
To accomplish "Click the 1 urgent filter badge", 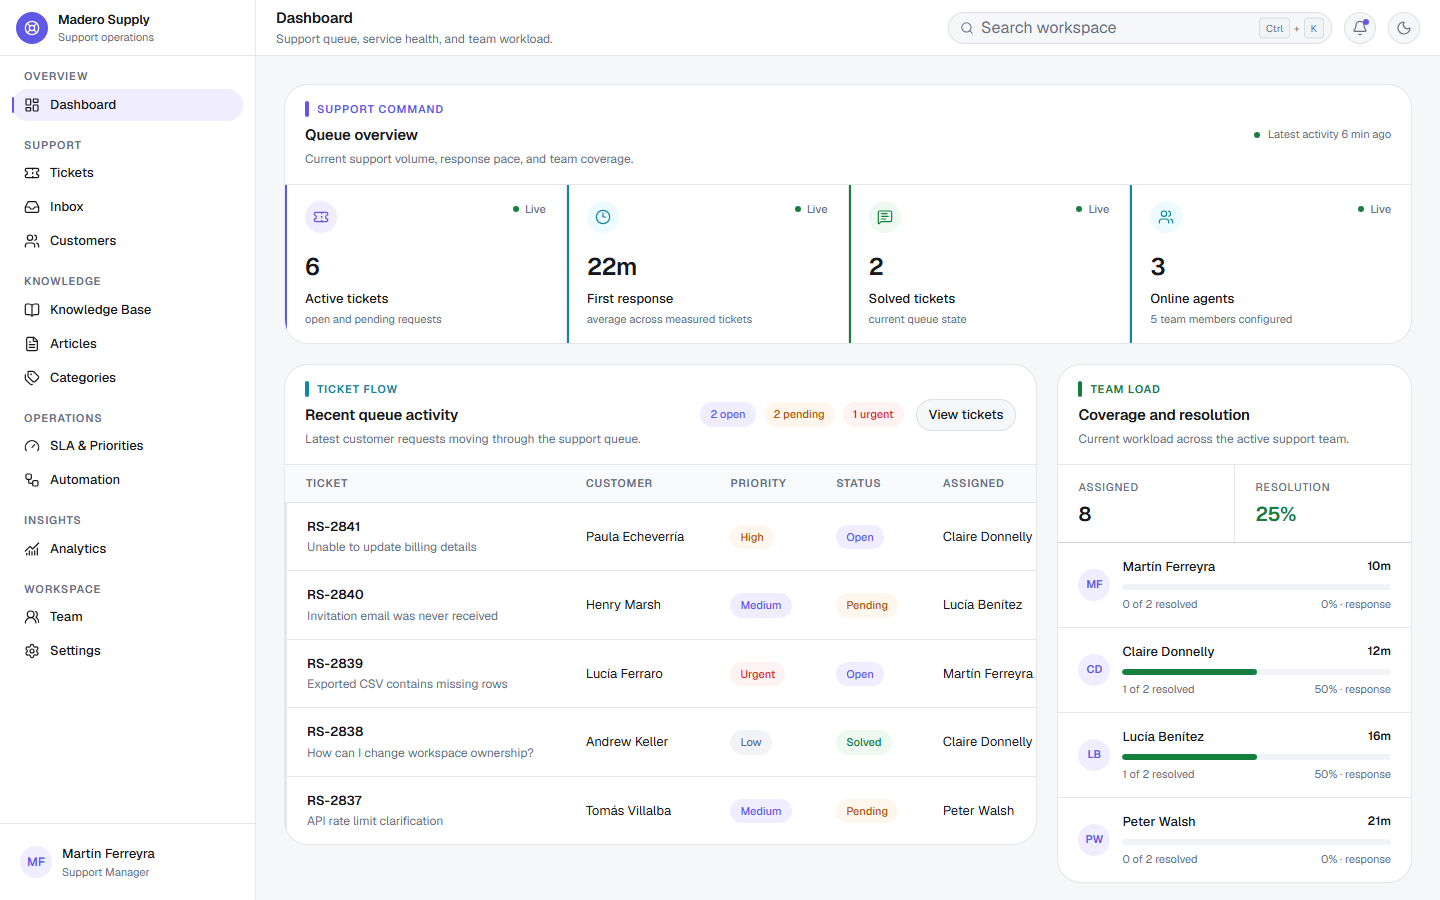I will (873, 414).
